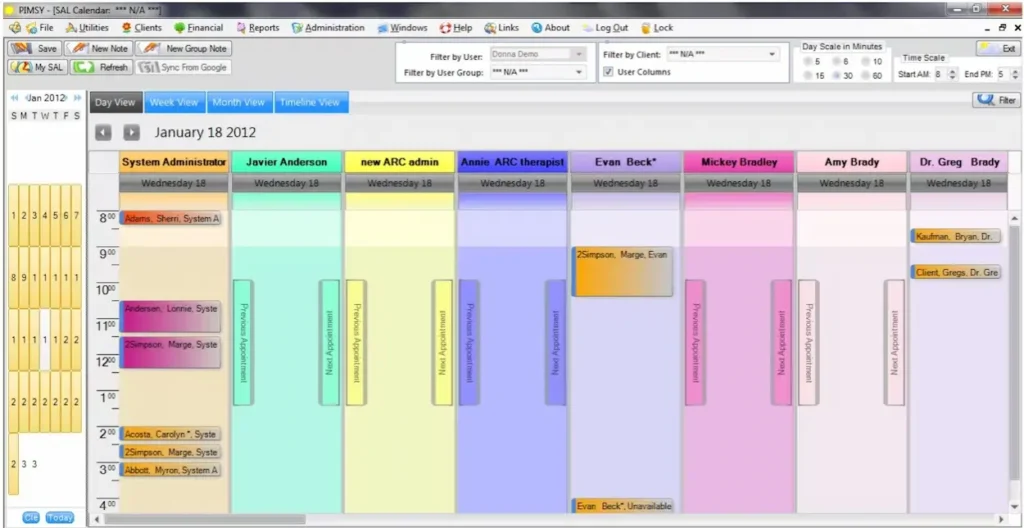Go to the previous day arrow
The height and width of the screenshot is (528, 1024).
click(103, 133)
